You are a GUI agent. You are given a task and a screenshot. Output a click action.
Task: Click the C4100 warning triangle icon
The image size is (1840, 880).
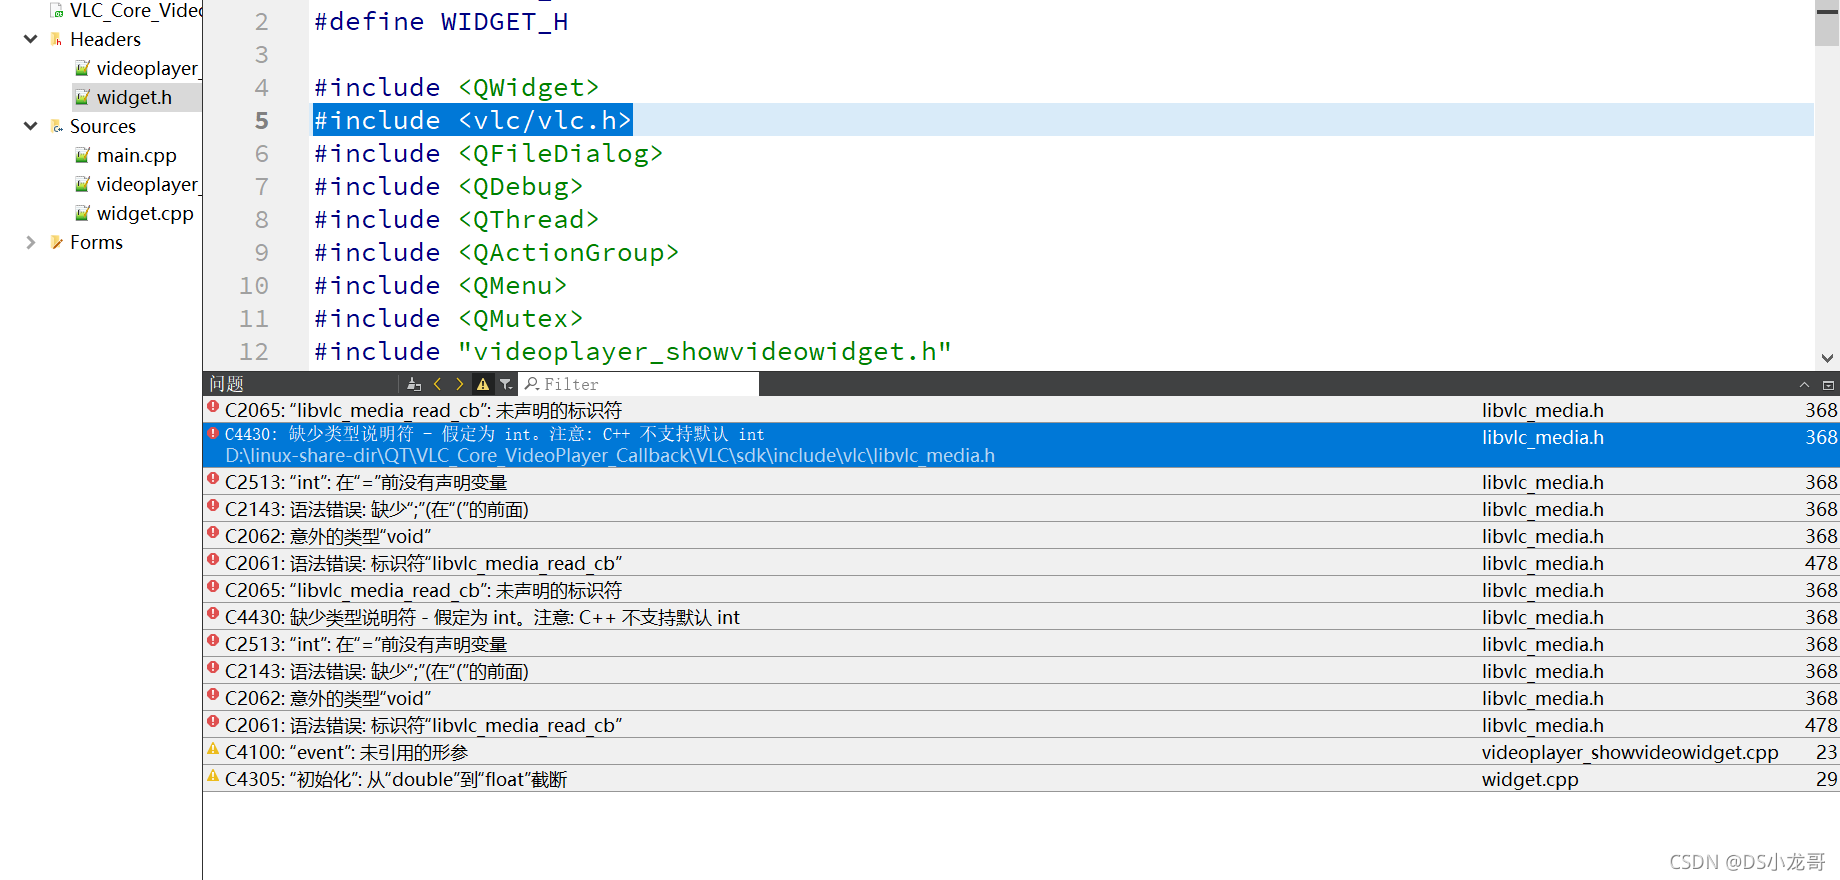[x=213, y=749]
